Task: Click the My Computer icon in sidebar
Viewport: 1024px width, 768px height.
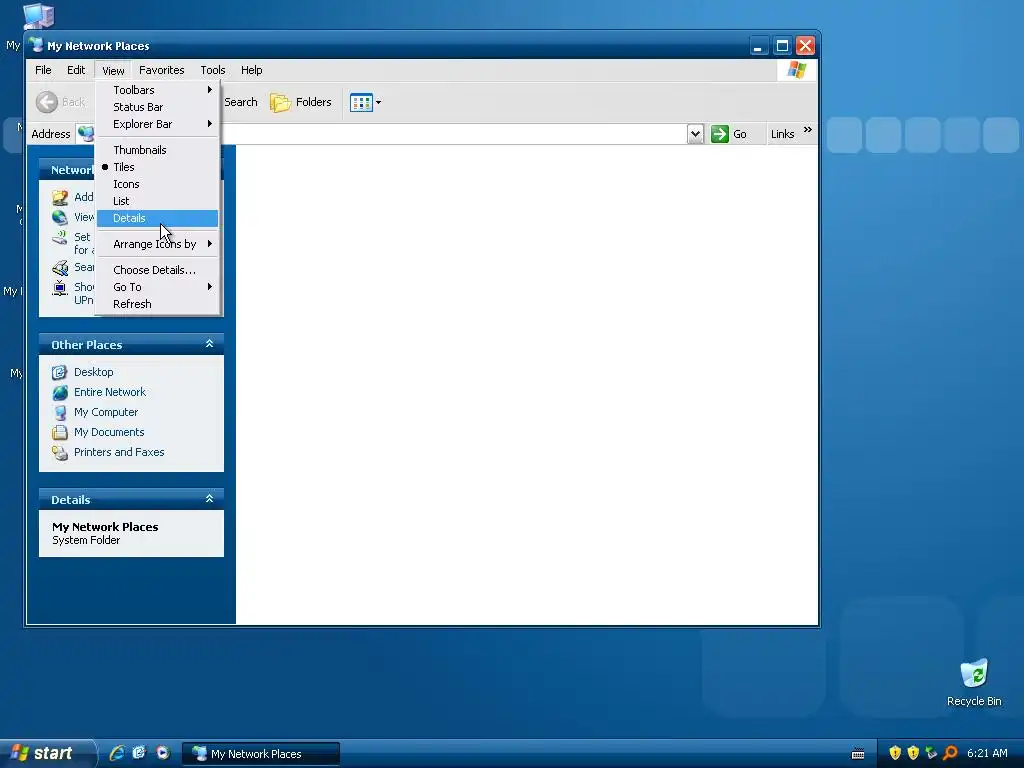Action: click(x=59, y=412)
